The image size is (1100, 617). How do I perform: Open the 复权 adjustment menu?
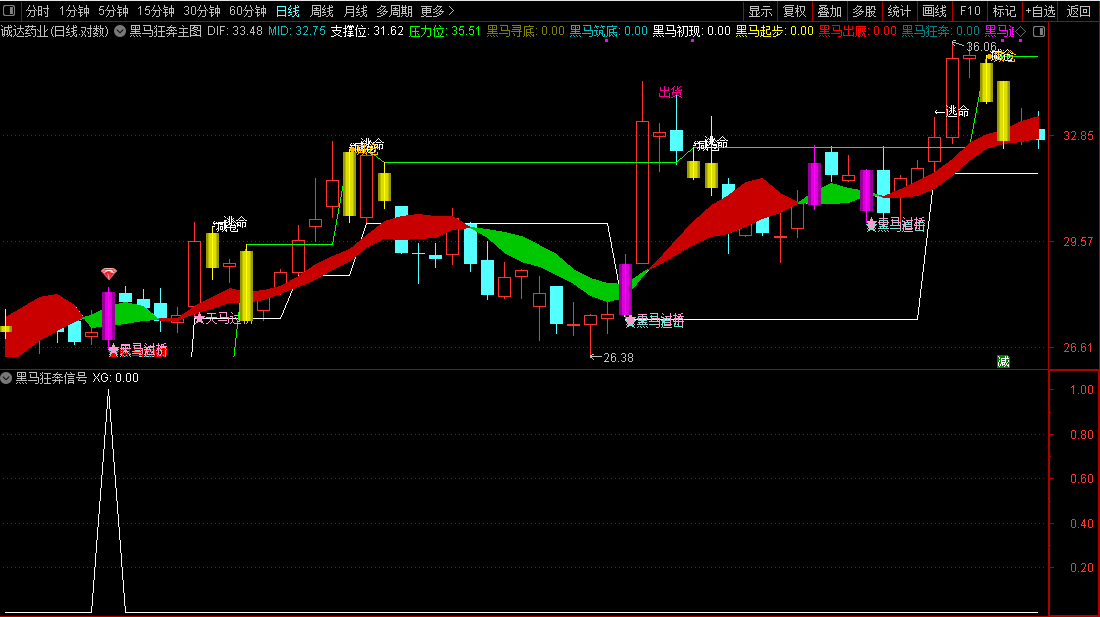[x=795, y=11]
